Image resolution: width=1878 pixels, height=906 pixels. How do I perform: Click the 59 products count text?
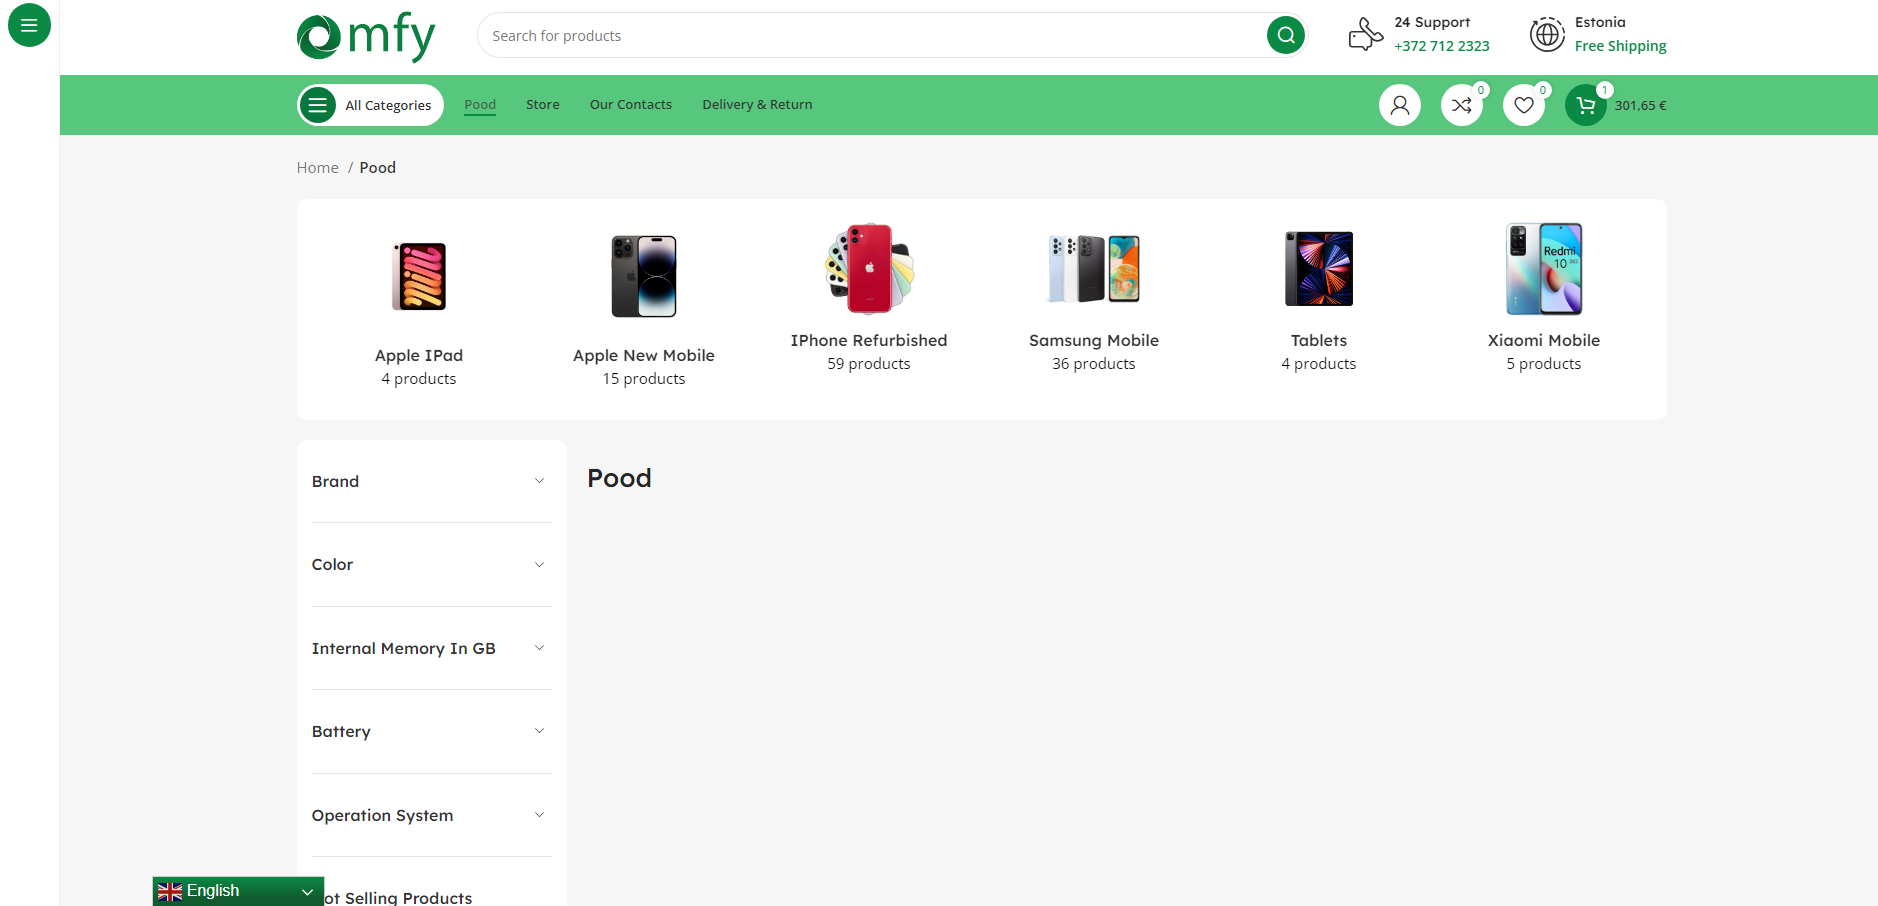[x=869, y=364]
